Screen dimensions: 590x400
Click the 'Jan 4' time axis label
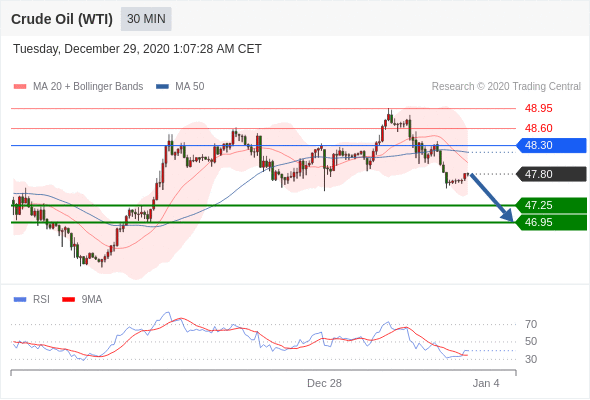click(486, 383)
